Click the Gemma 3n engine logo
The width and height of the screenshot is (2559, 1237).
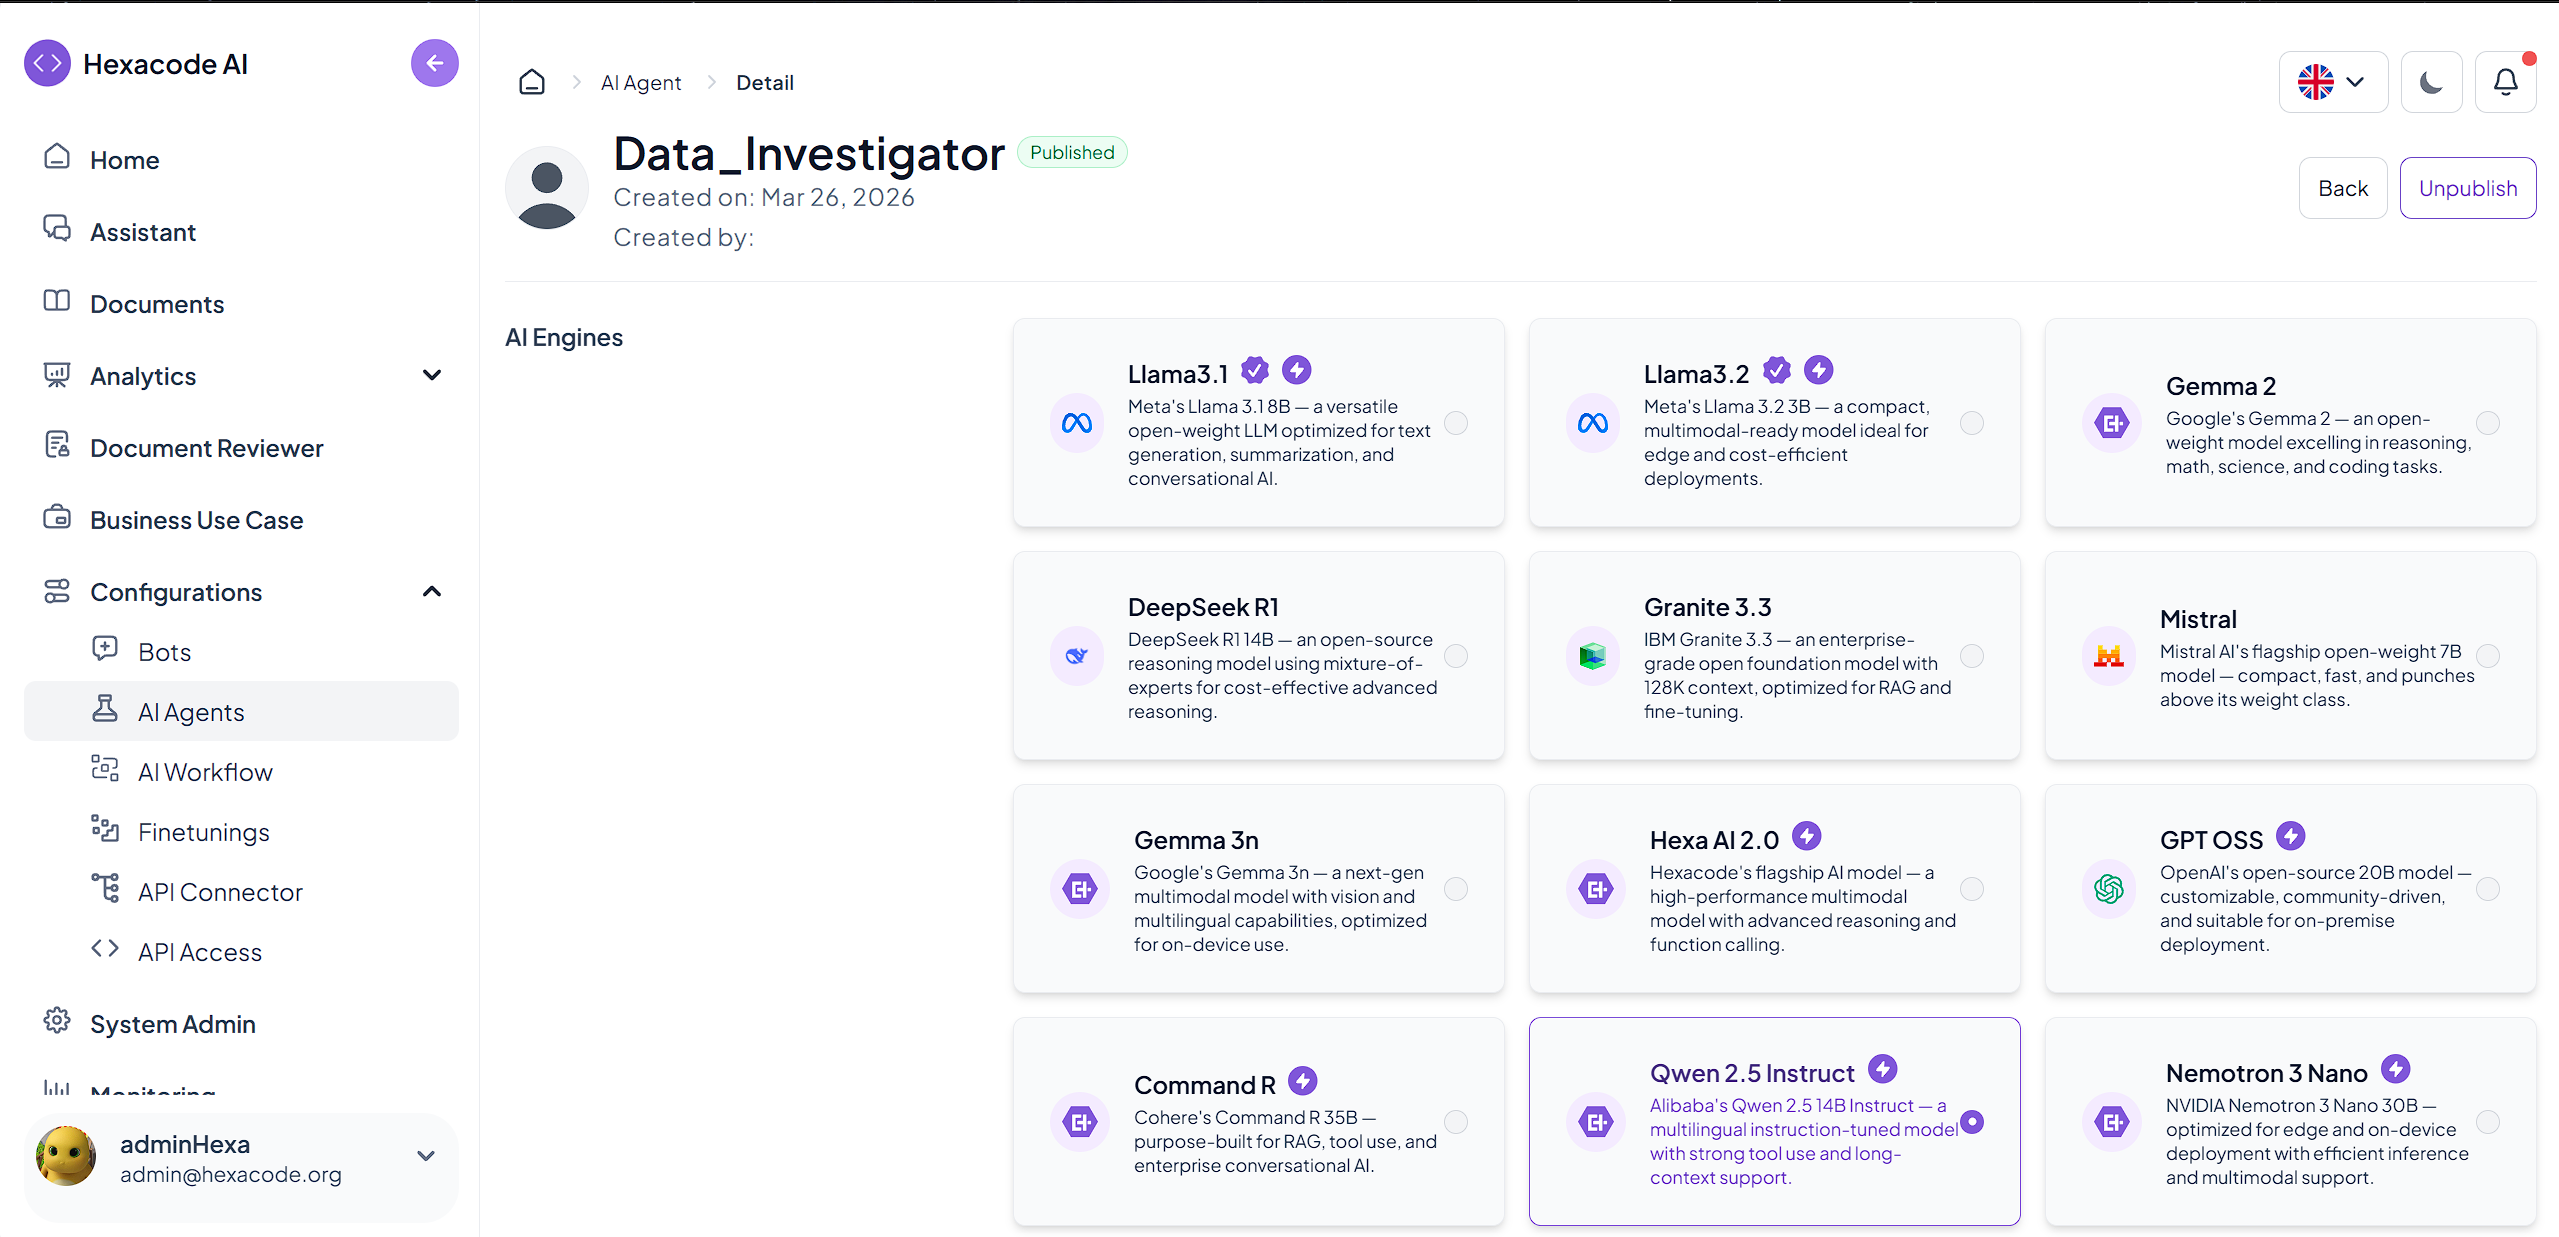1080,889
